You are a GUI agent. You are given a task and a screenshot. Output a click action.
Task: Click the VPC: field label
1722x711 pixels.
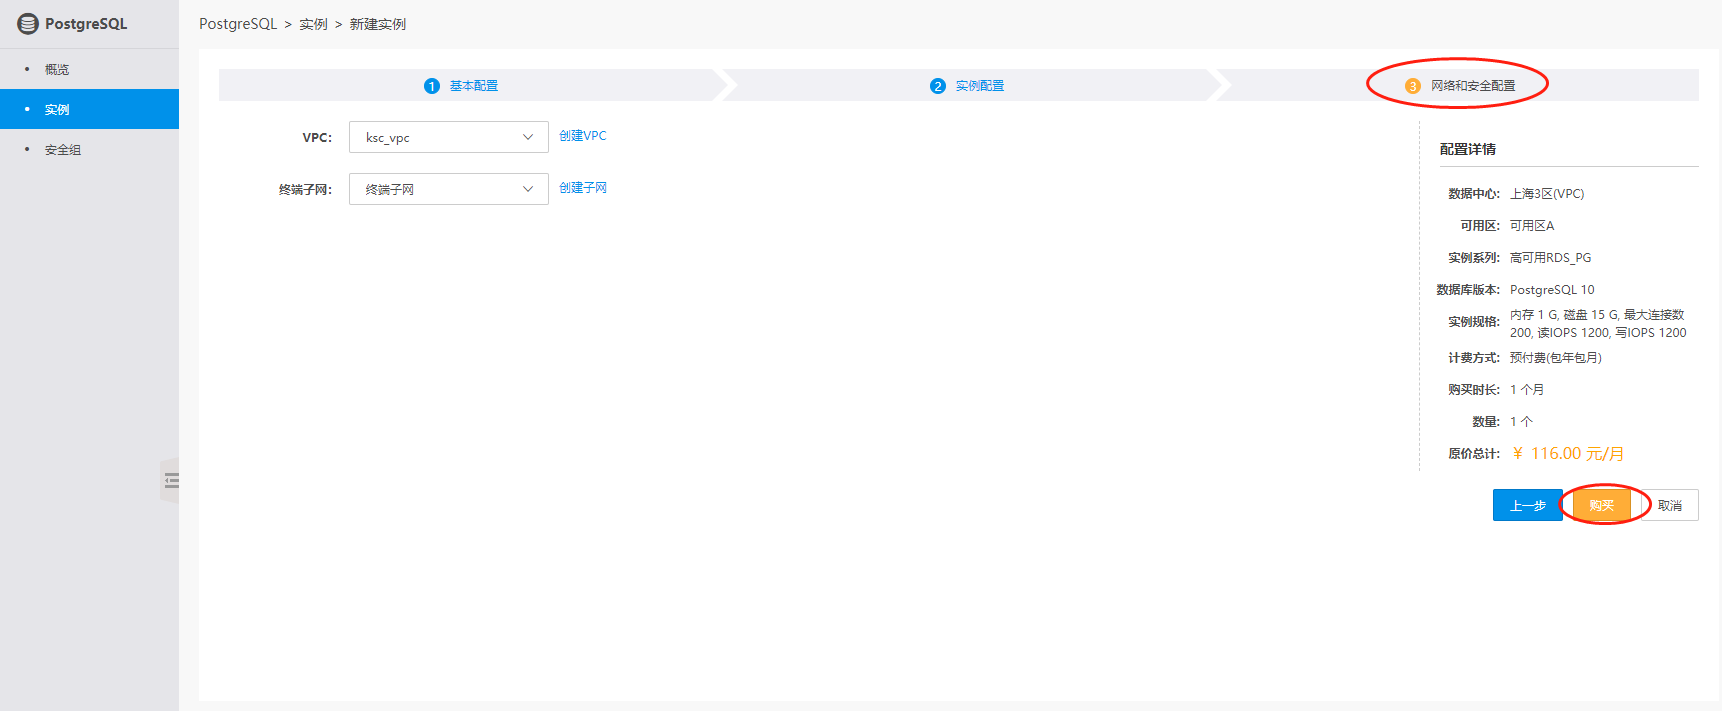(317, 138)
